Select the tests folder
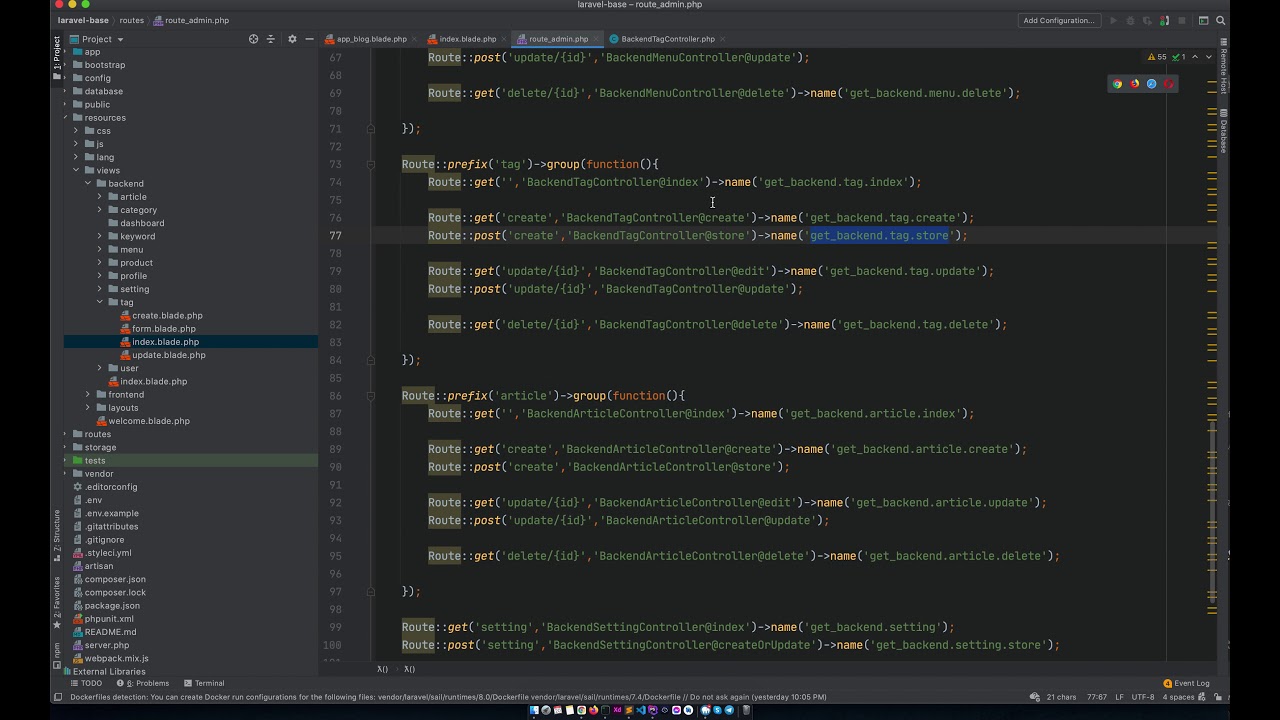 95,461
